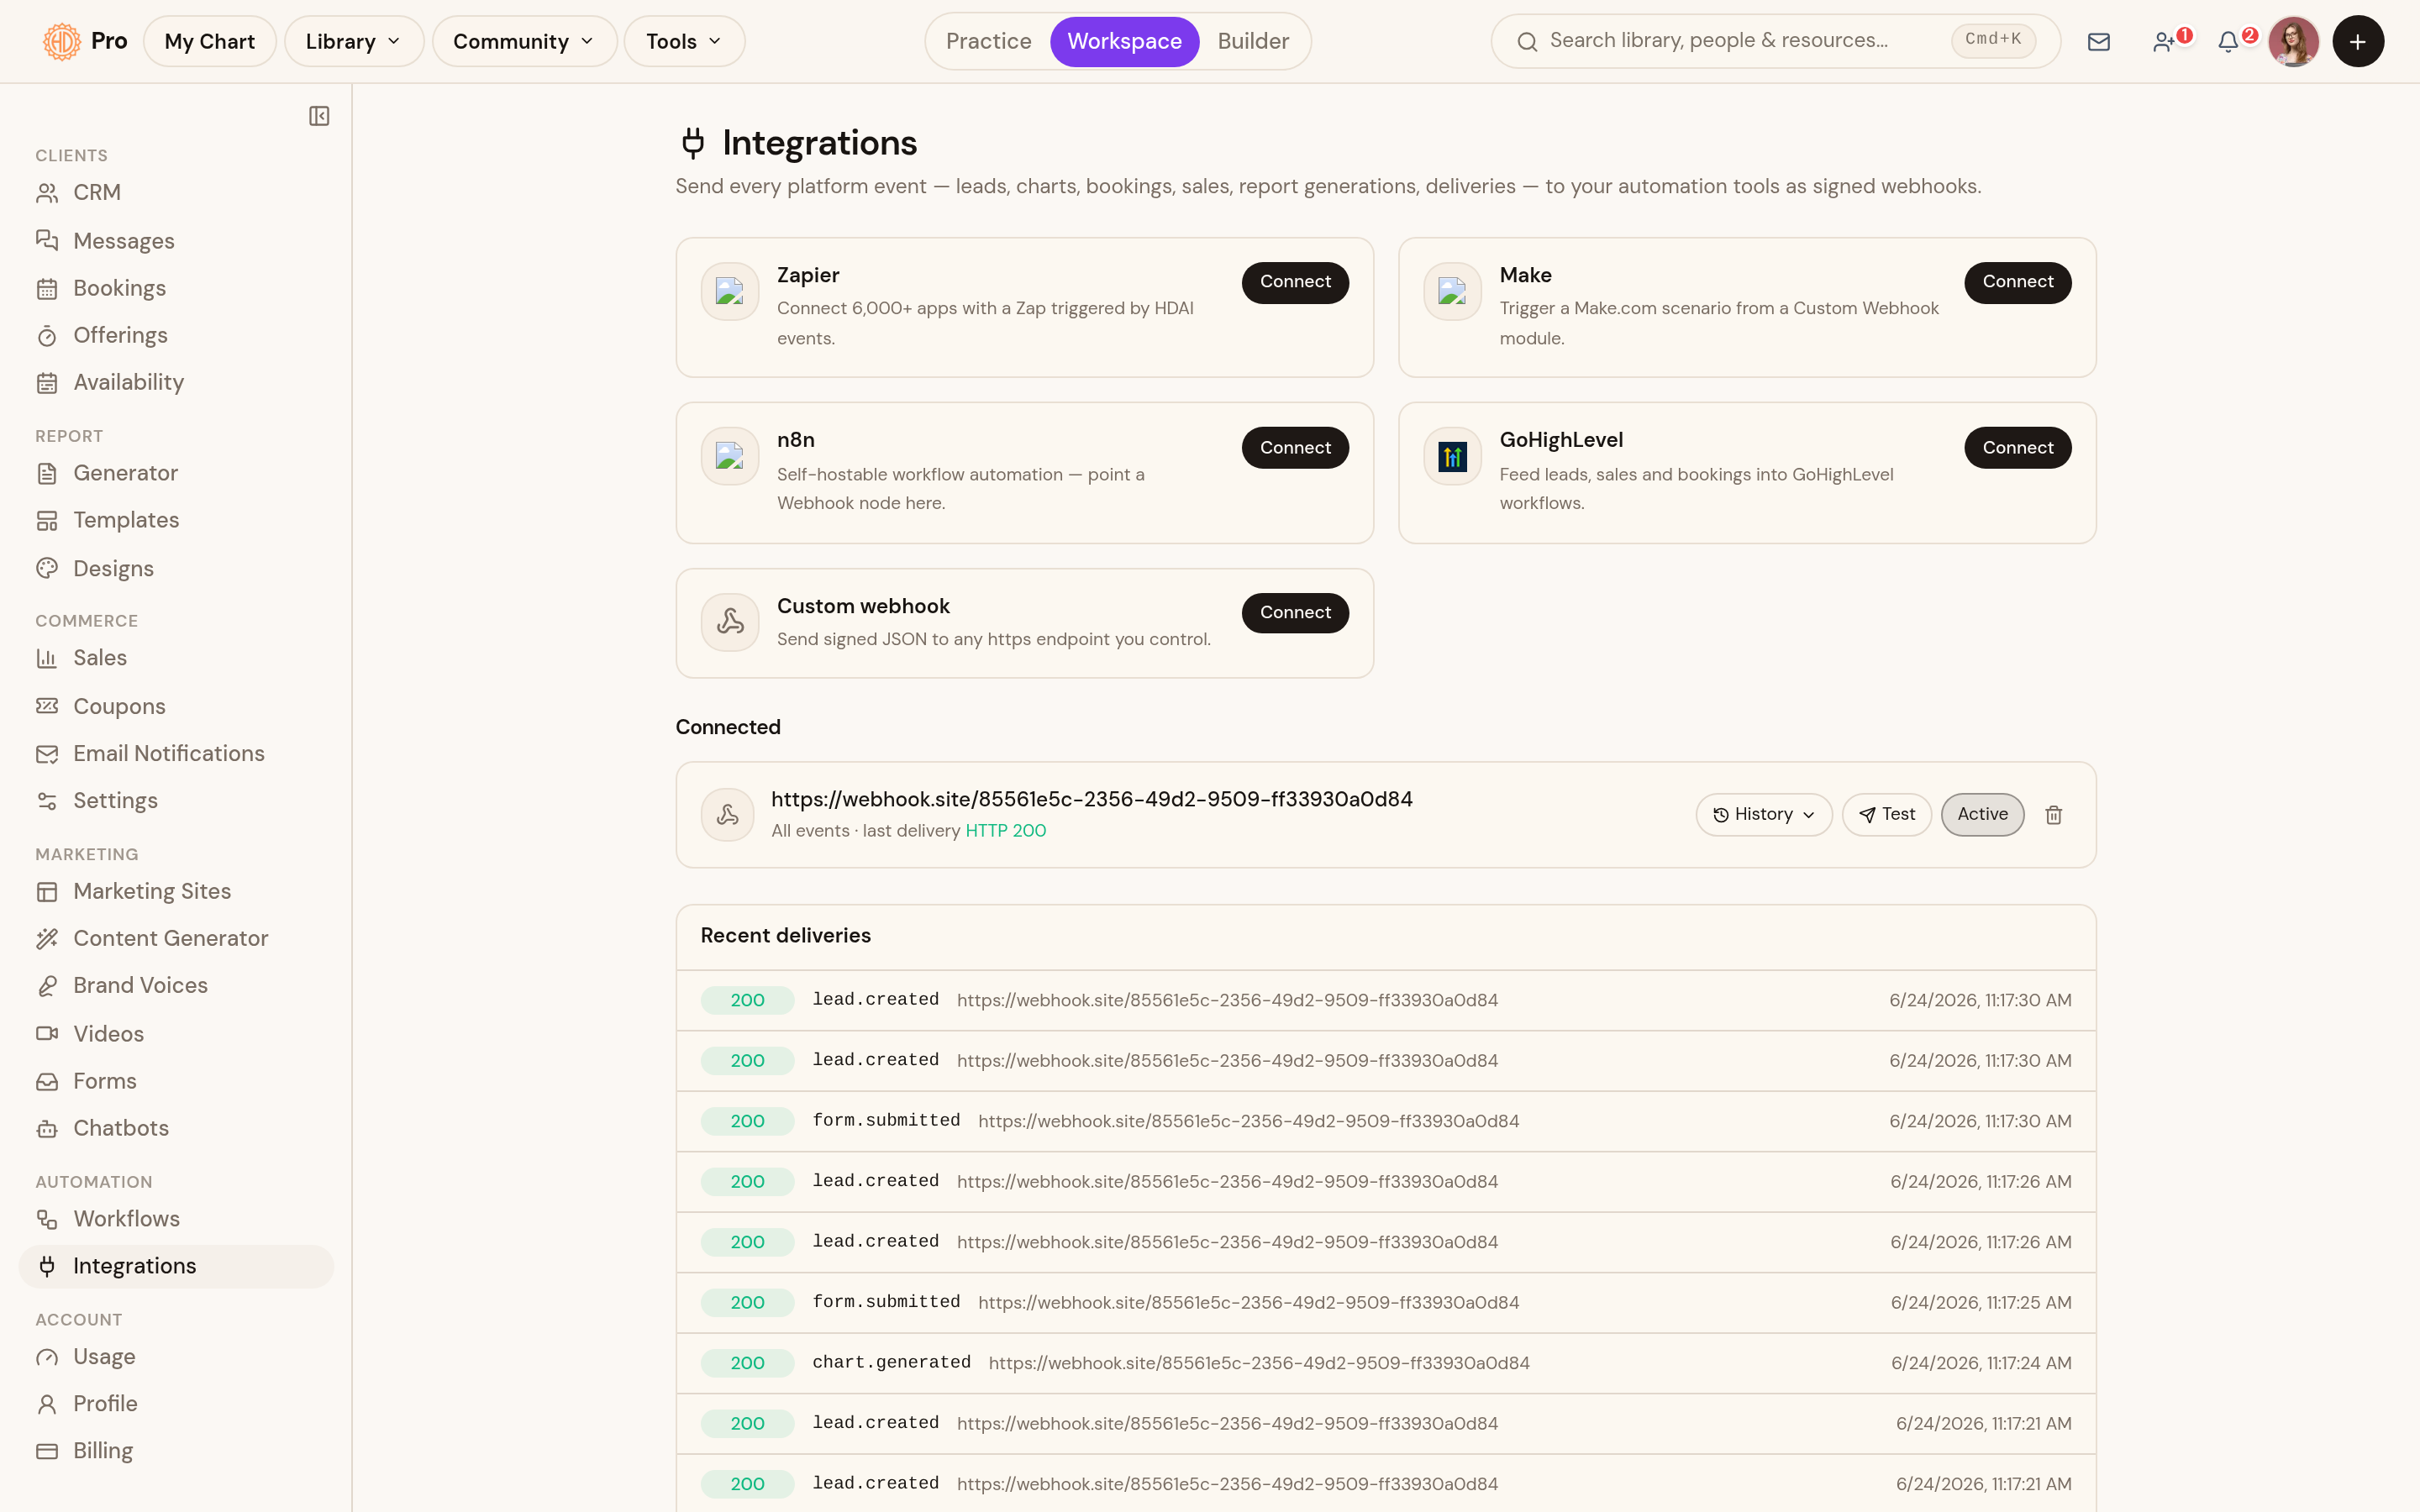Connect the Make integration
This screenshot has height=1512, width=2420.
point(2017,282)
